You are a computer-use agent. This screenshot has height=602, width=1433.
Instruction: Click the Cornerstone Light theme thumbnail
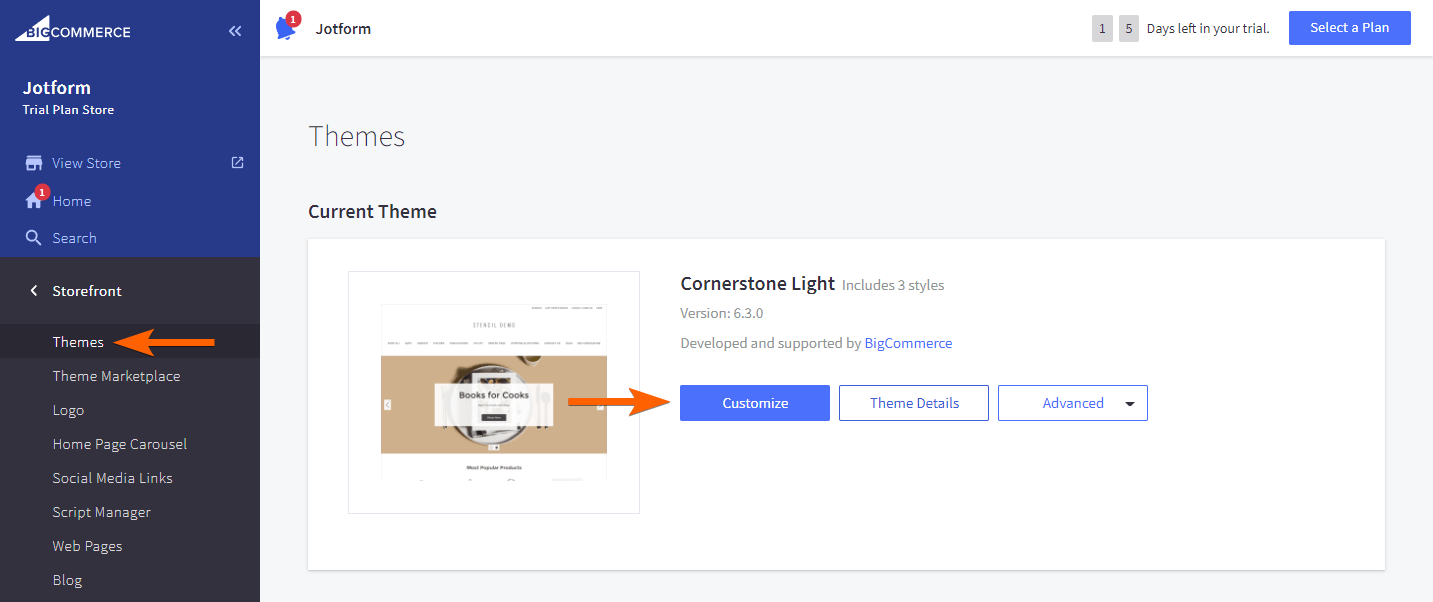click(493, 392)
